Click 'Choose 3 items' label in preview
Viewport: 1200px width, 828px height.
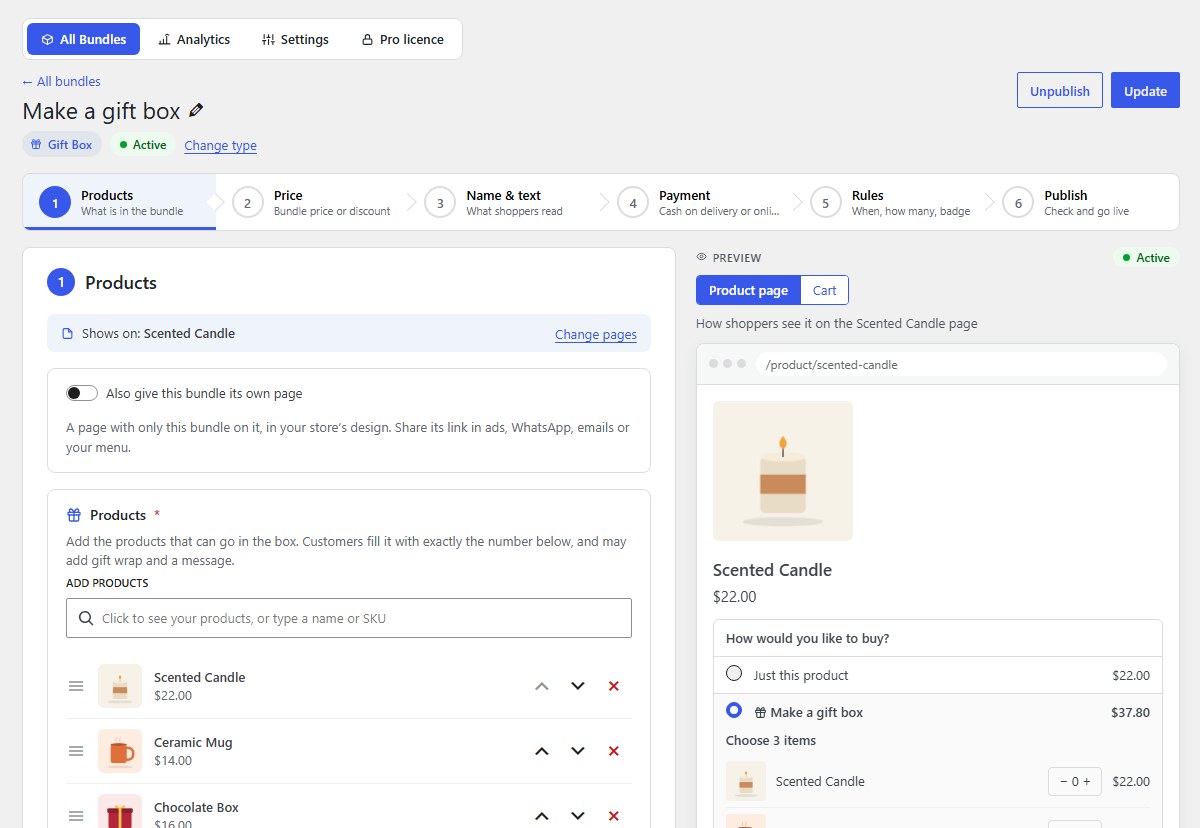click(x=771, y=741)
